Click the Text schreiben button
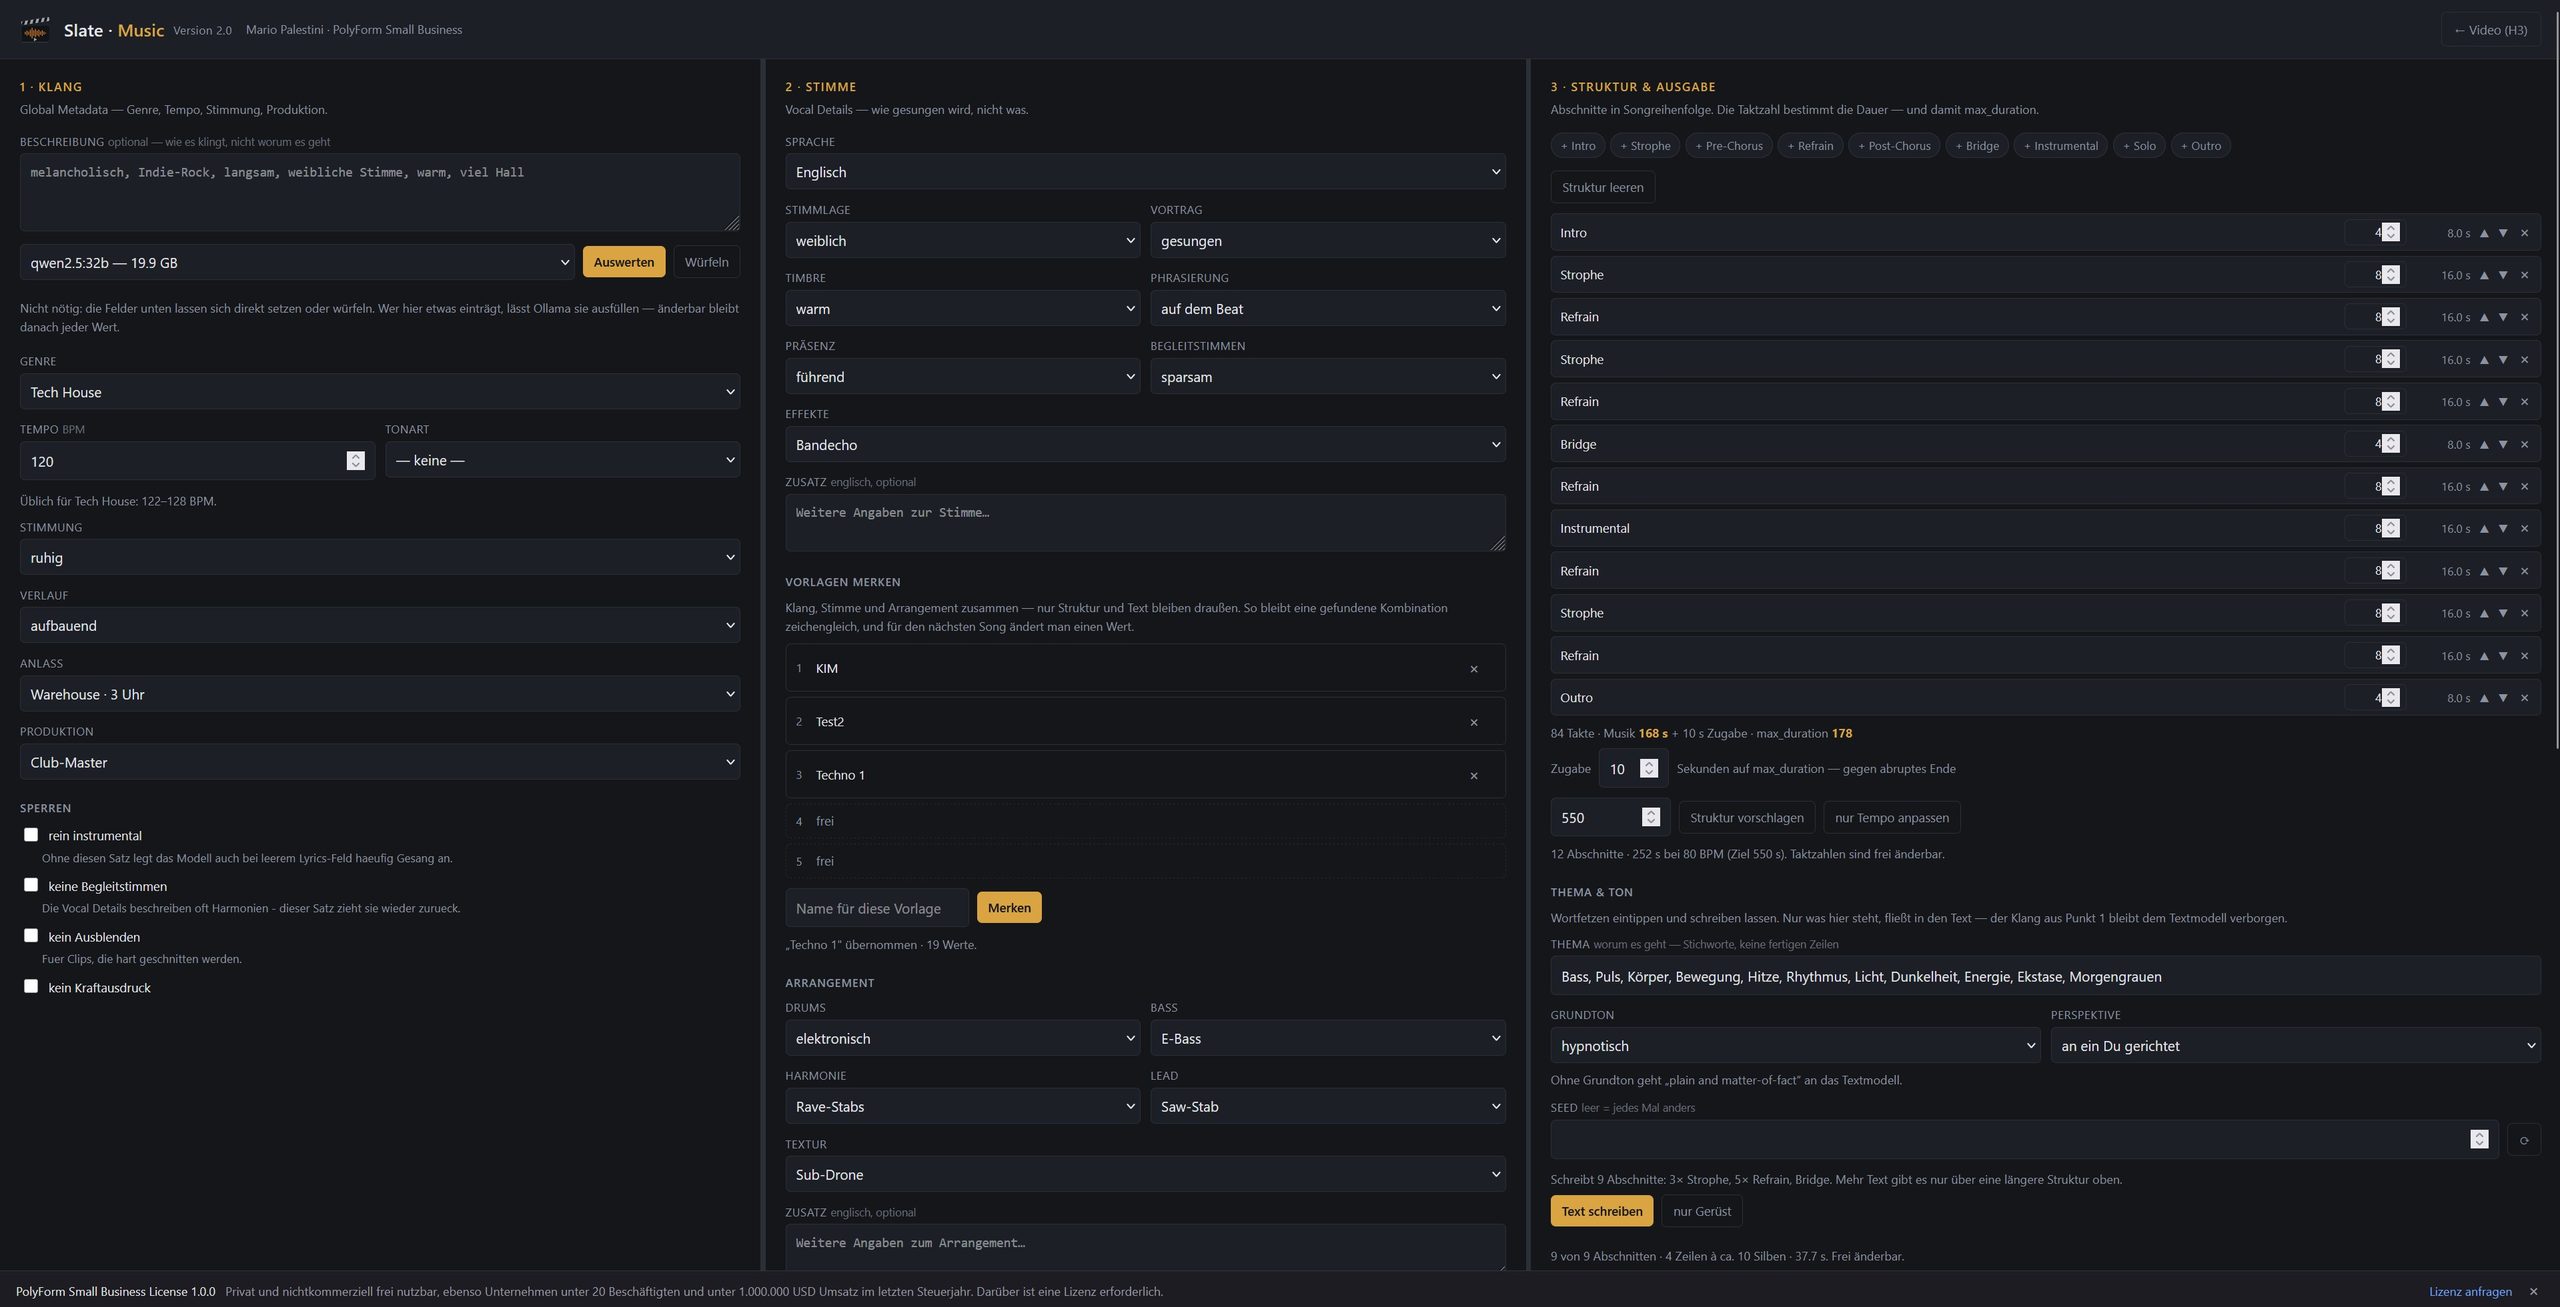2560x1307 pixels. [1602, 1211]
